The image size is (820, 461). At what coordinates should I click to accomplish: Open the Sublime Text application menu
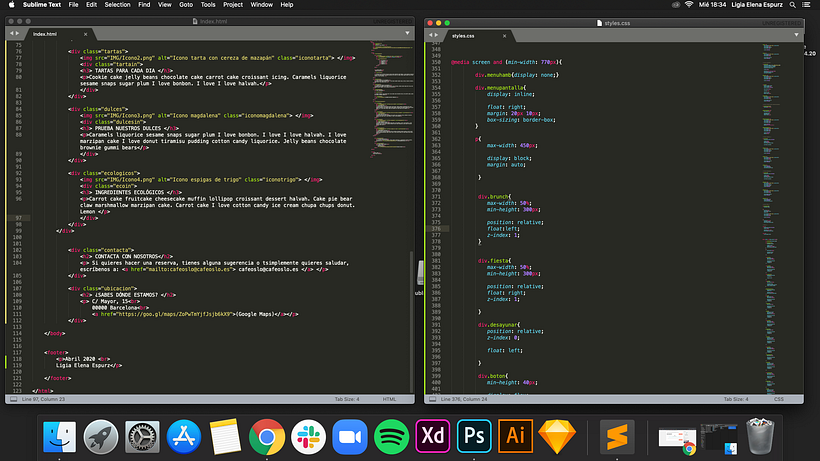click(42, 5)
